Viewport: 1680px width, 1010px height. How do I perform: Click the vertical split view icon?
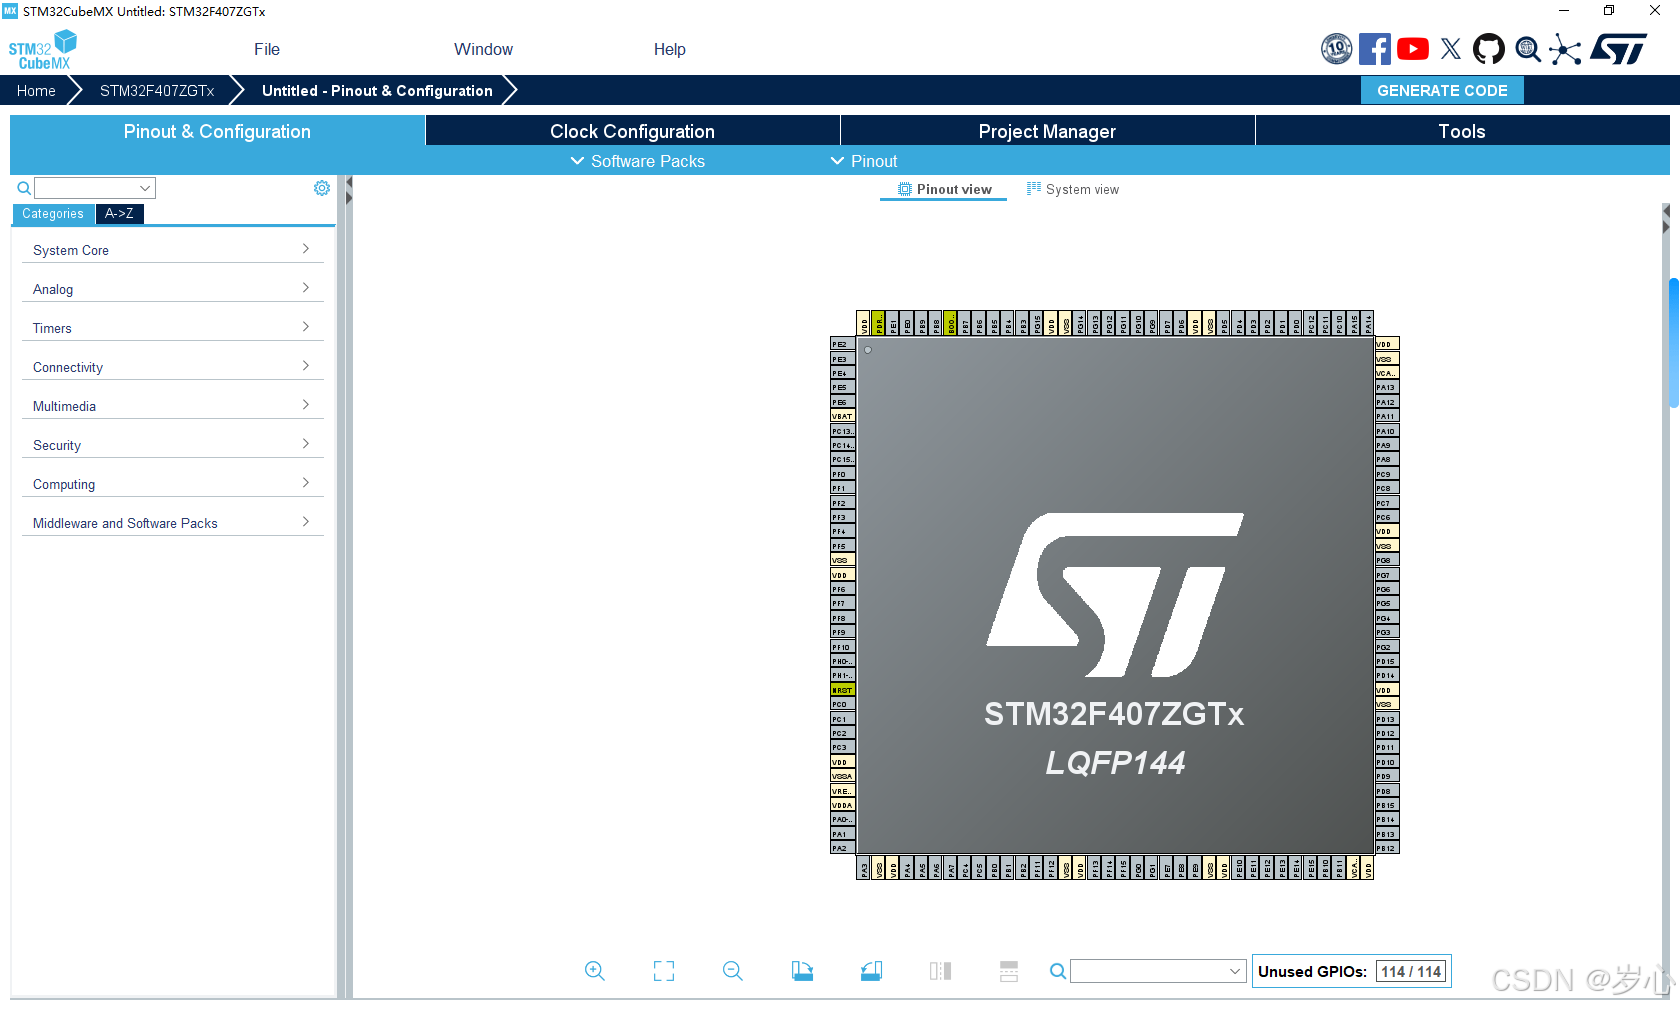940,971
